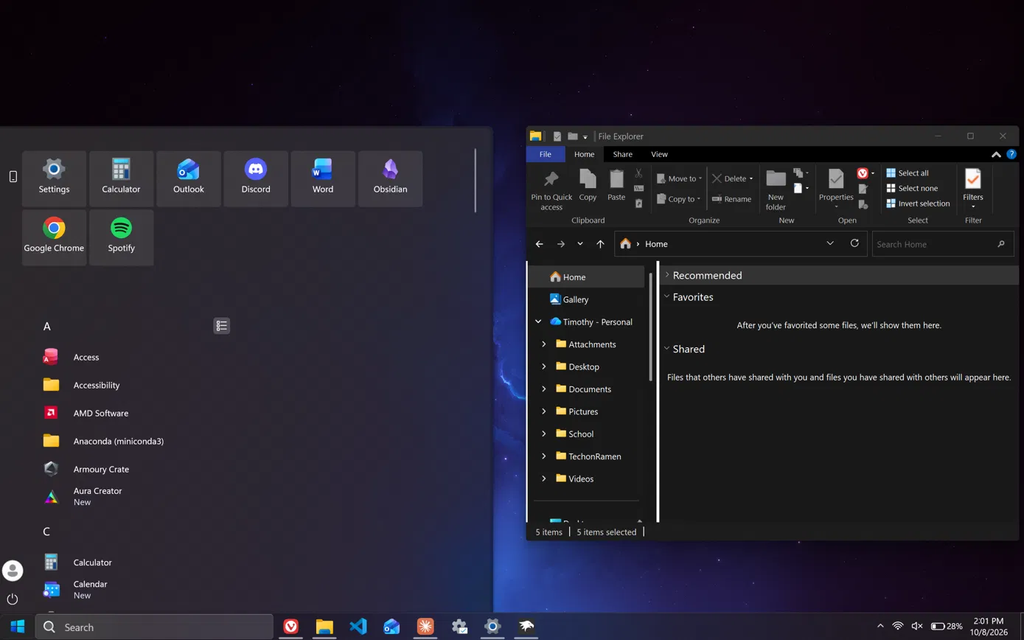This screenshot has height=640, width=1024.
Task: Click the Paste button in ribbon
Action: tap(616, 185)
